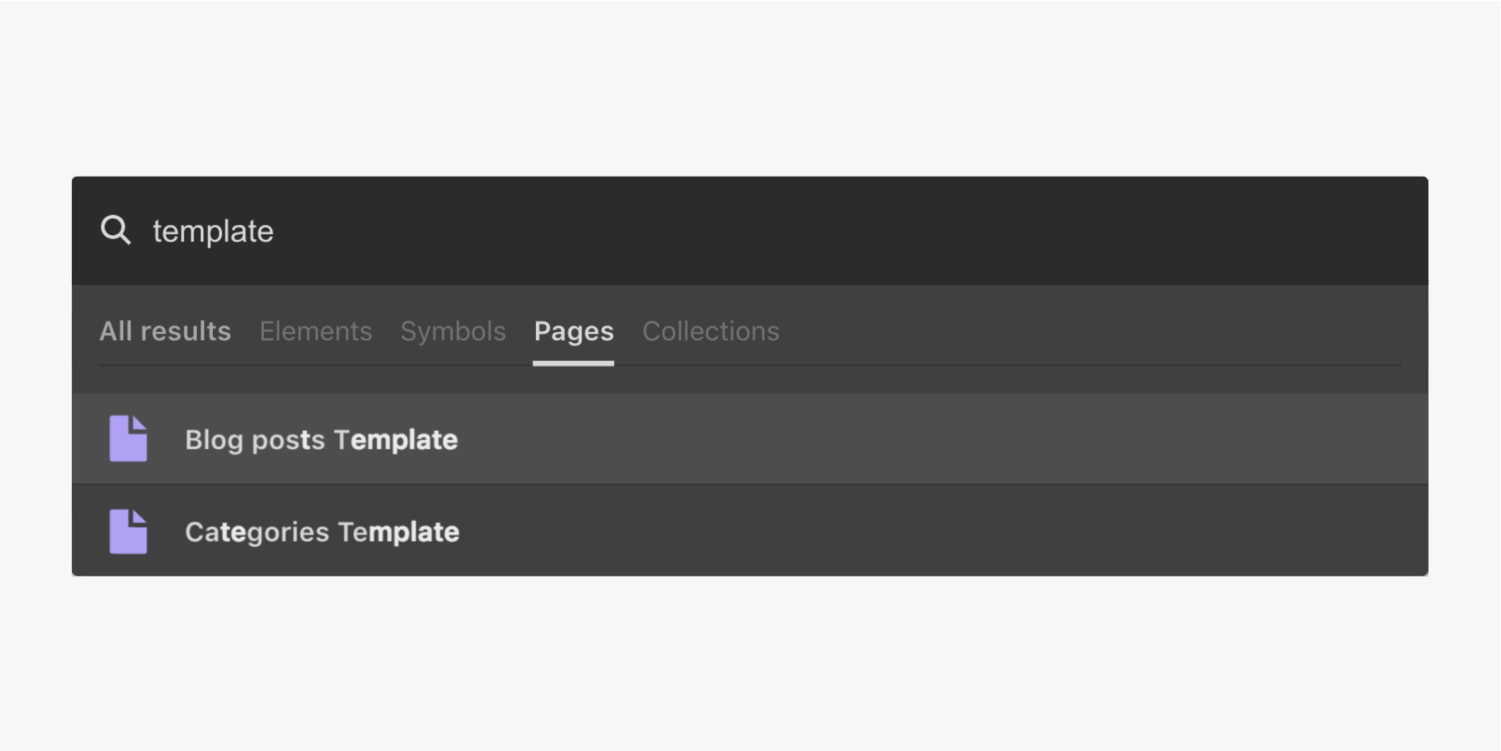Click the purple page icon for Blog posts Template

point(128,439)
